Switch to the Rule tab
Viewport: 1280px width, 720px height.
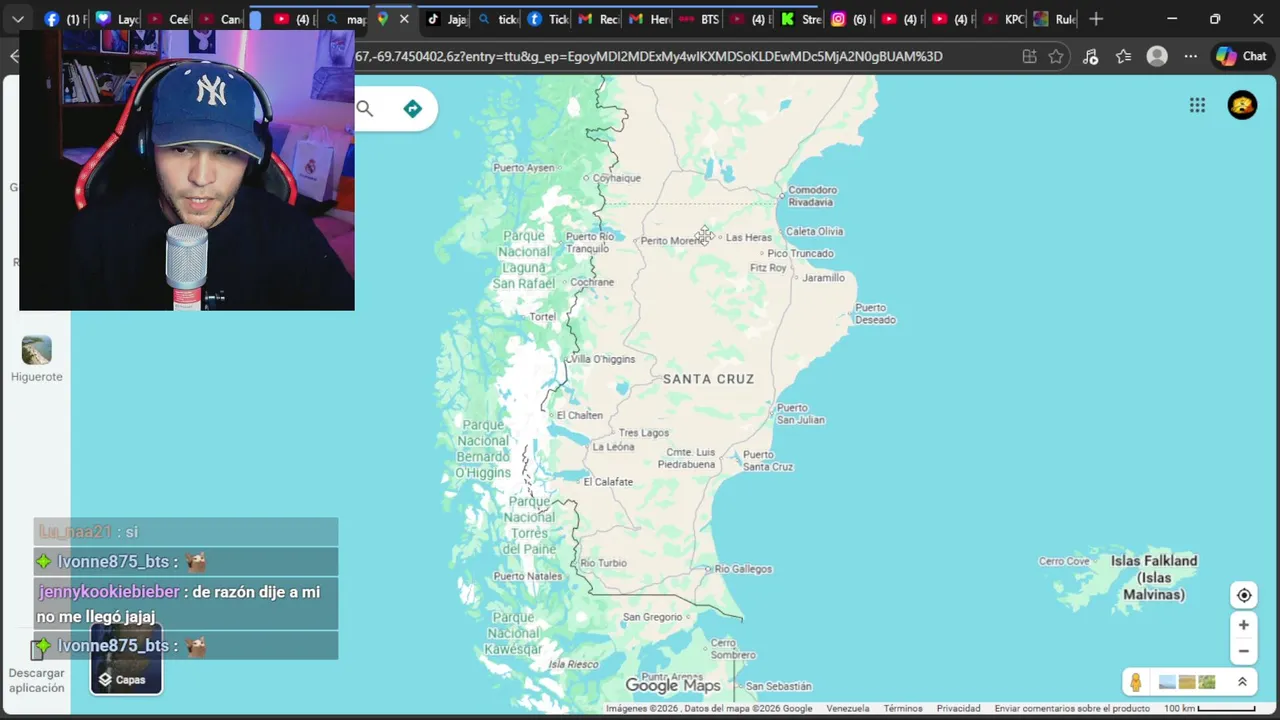click(x=1054, y=19)
